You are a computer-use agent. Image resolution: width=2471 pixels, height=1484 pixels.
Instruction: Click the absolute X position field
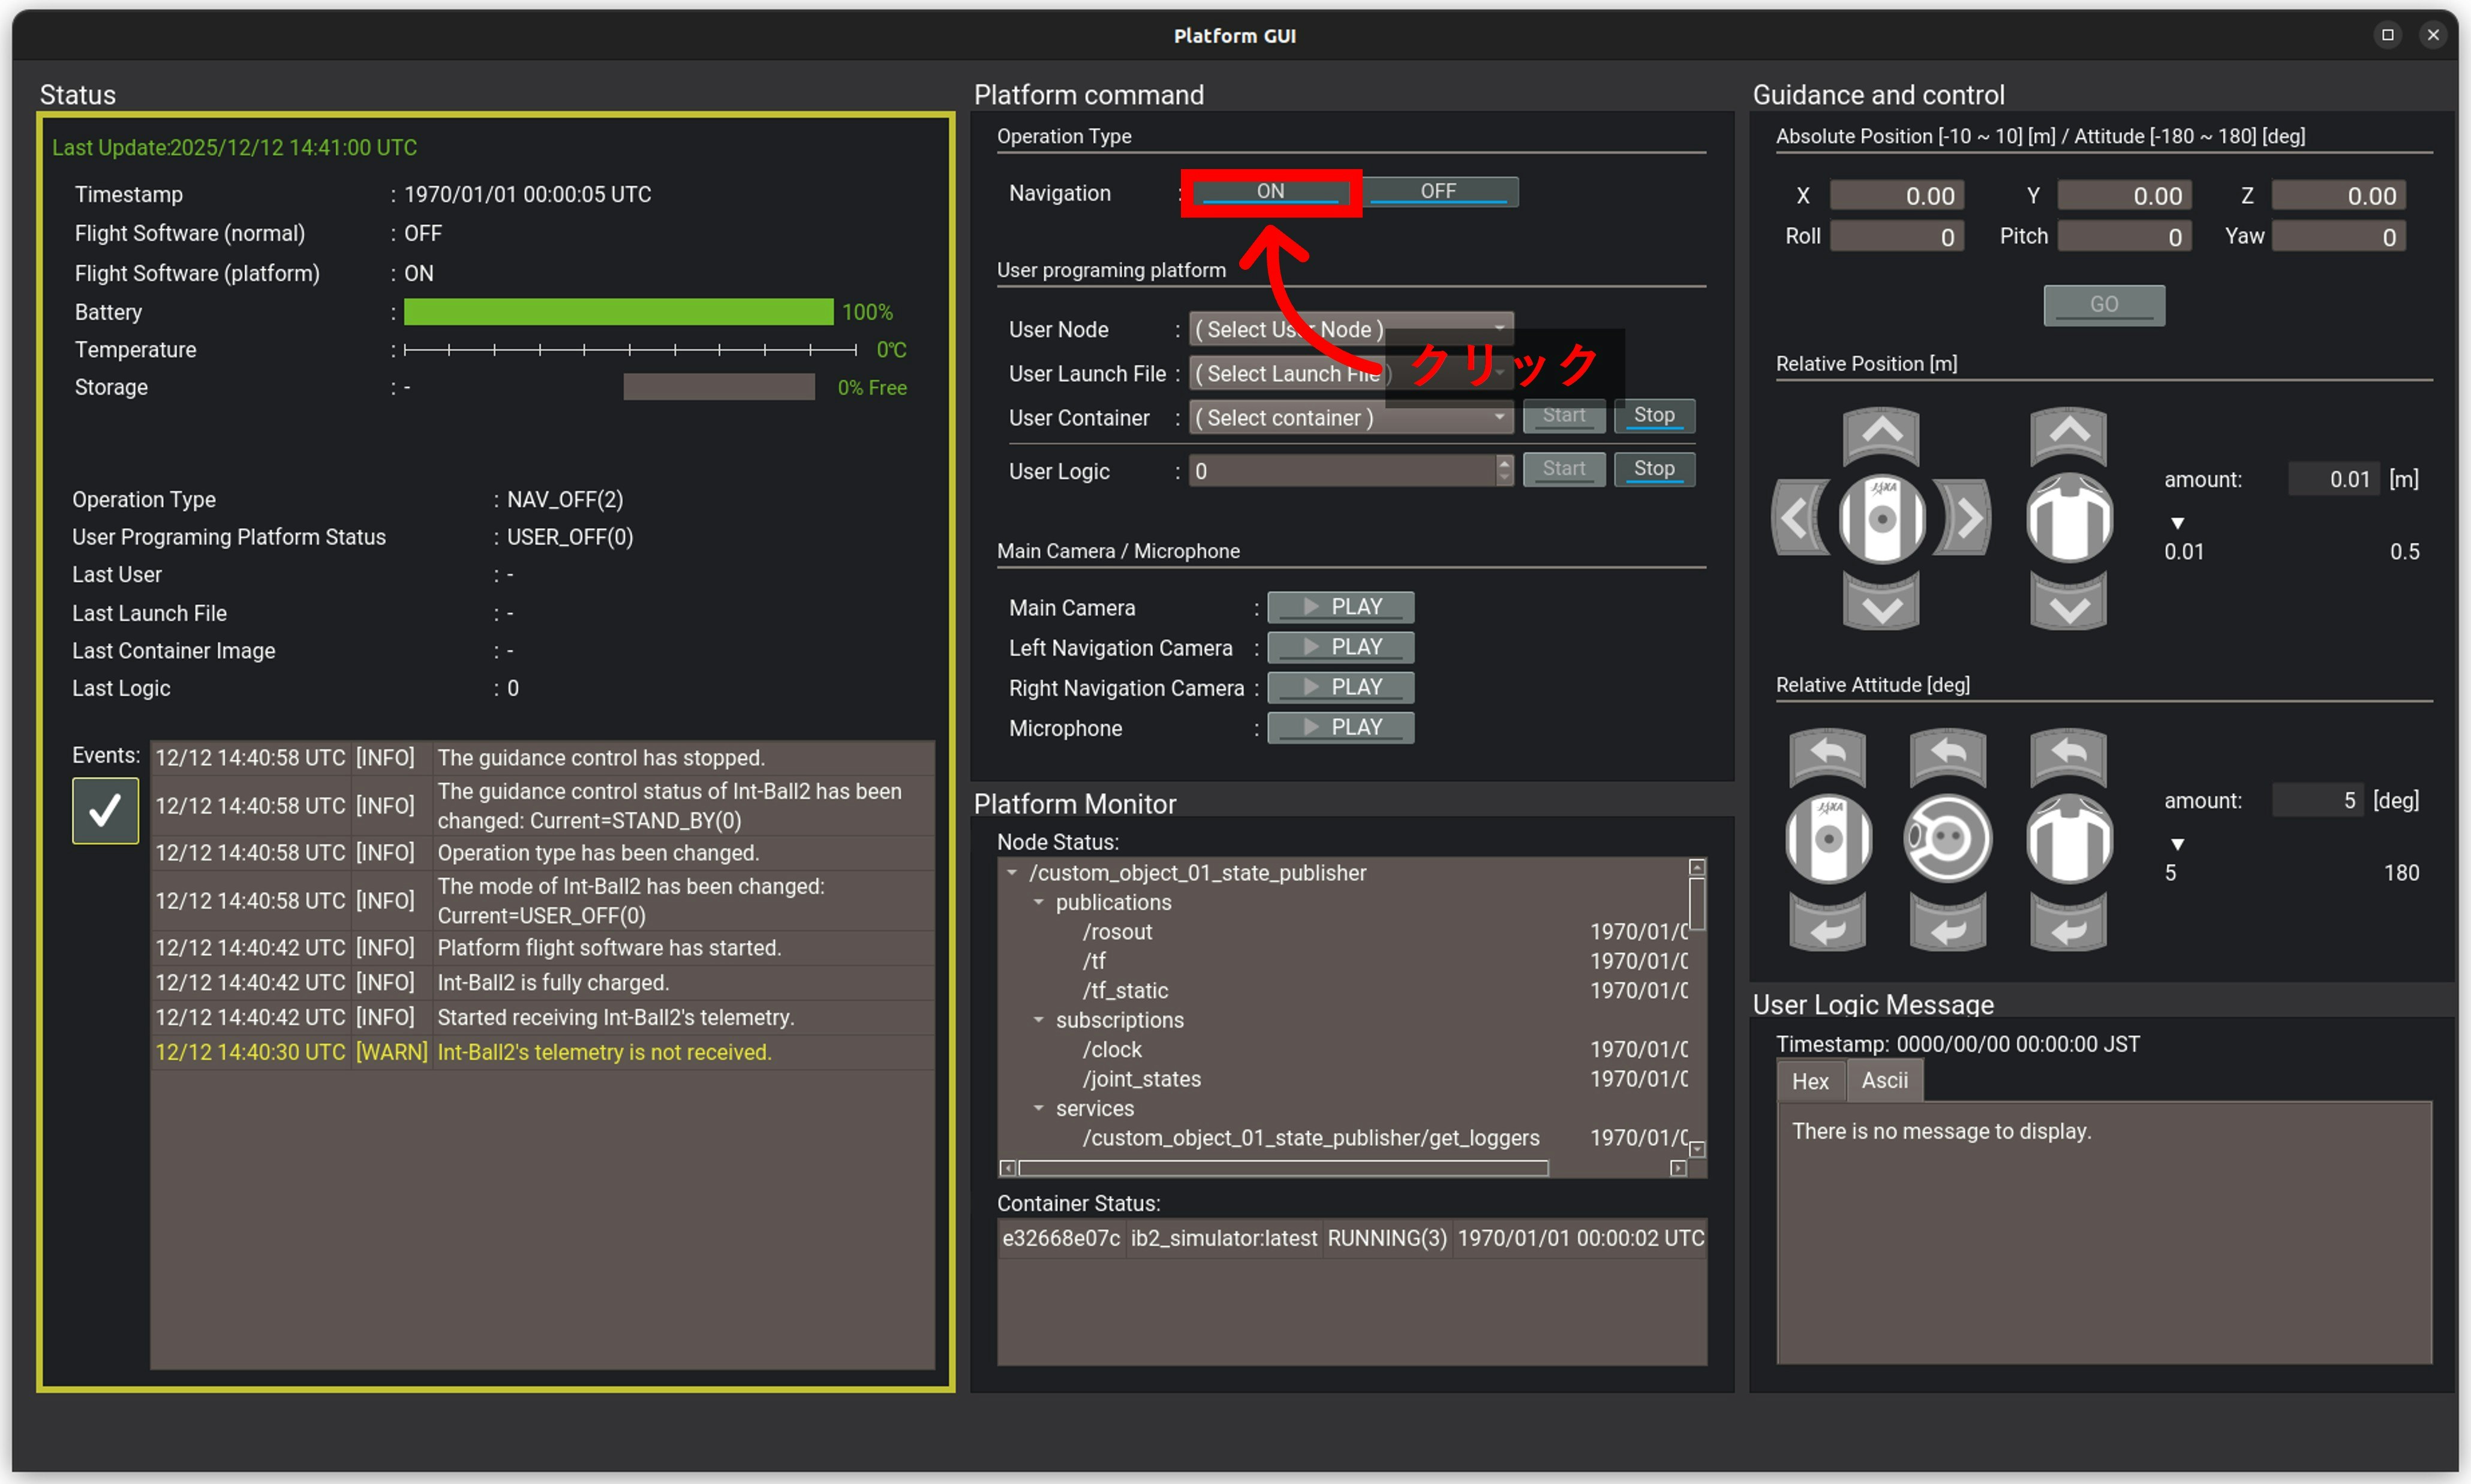[1896, 196]
